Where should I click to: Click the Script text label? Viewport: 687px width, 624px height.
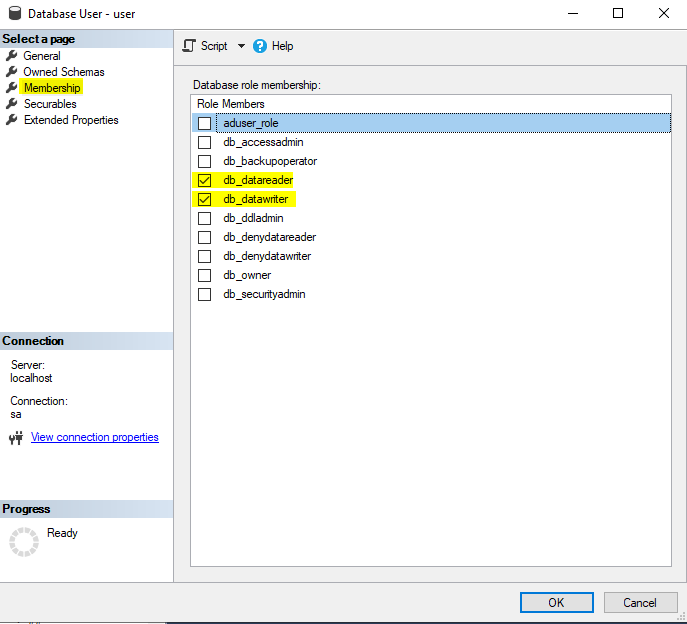[214, 46]
